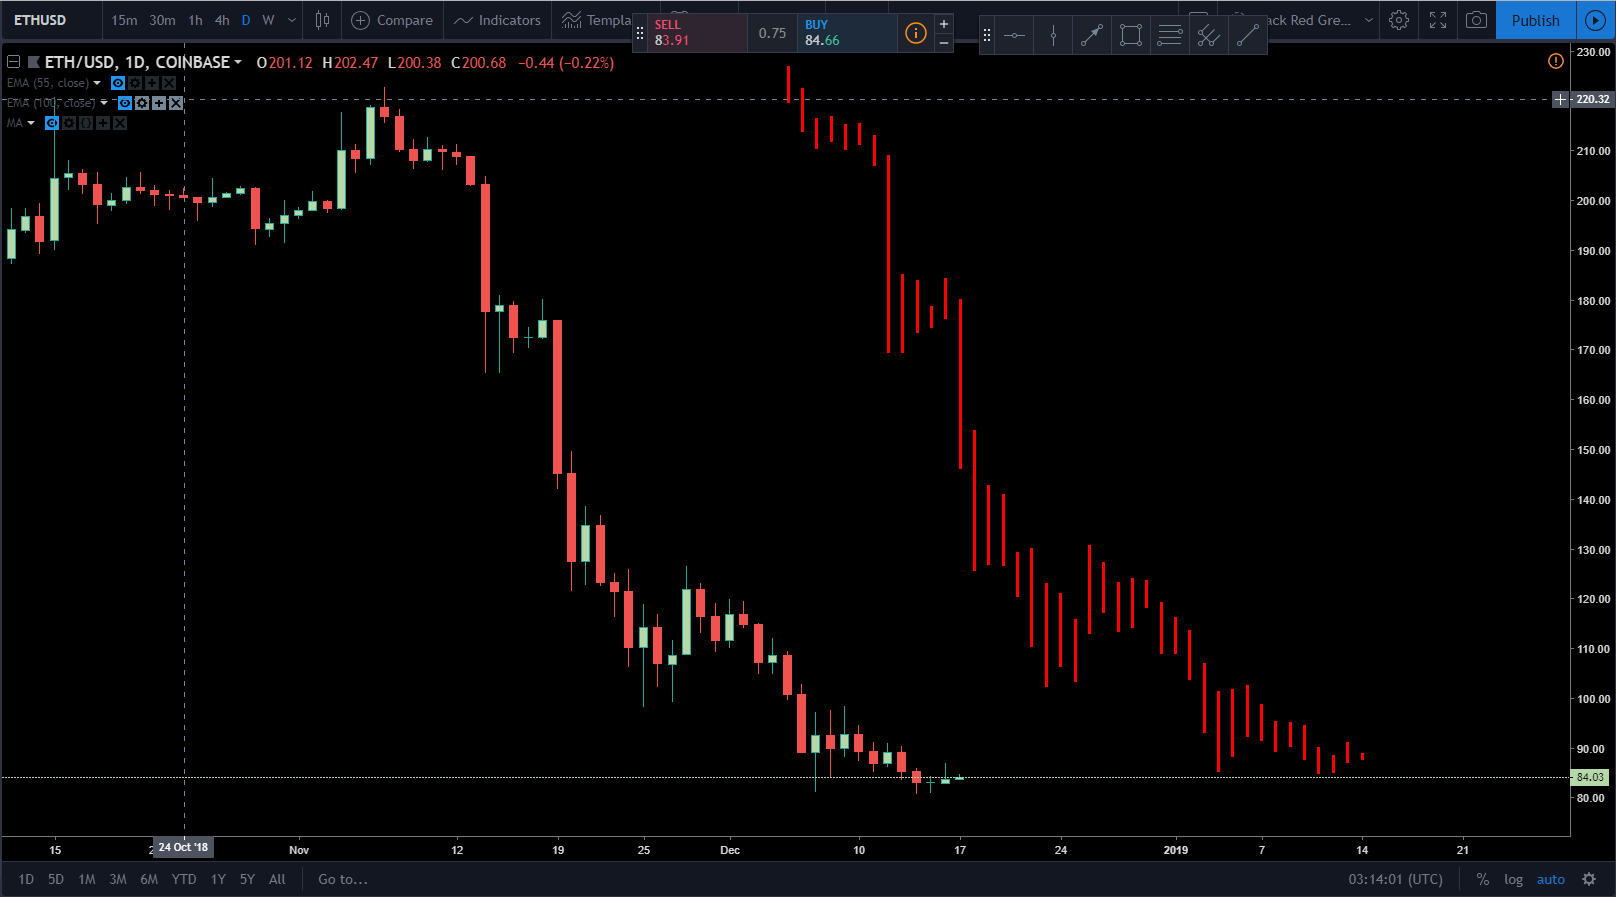Set date range to 6M

pos(149,879)
